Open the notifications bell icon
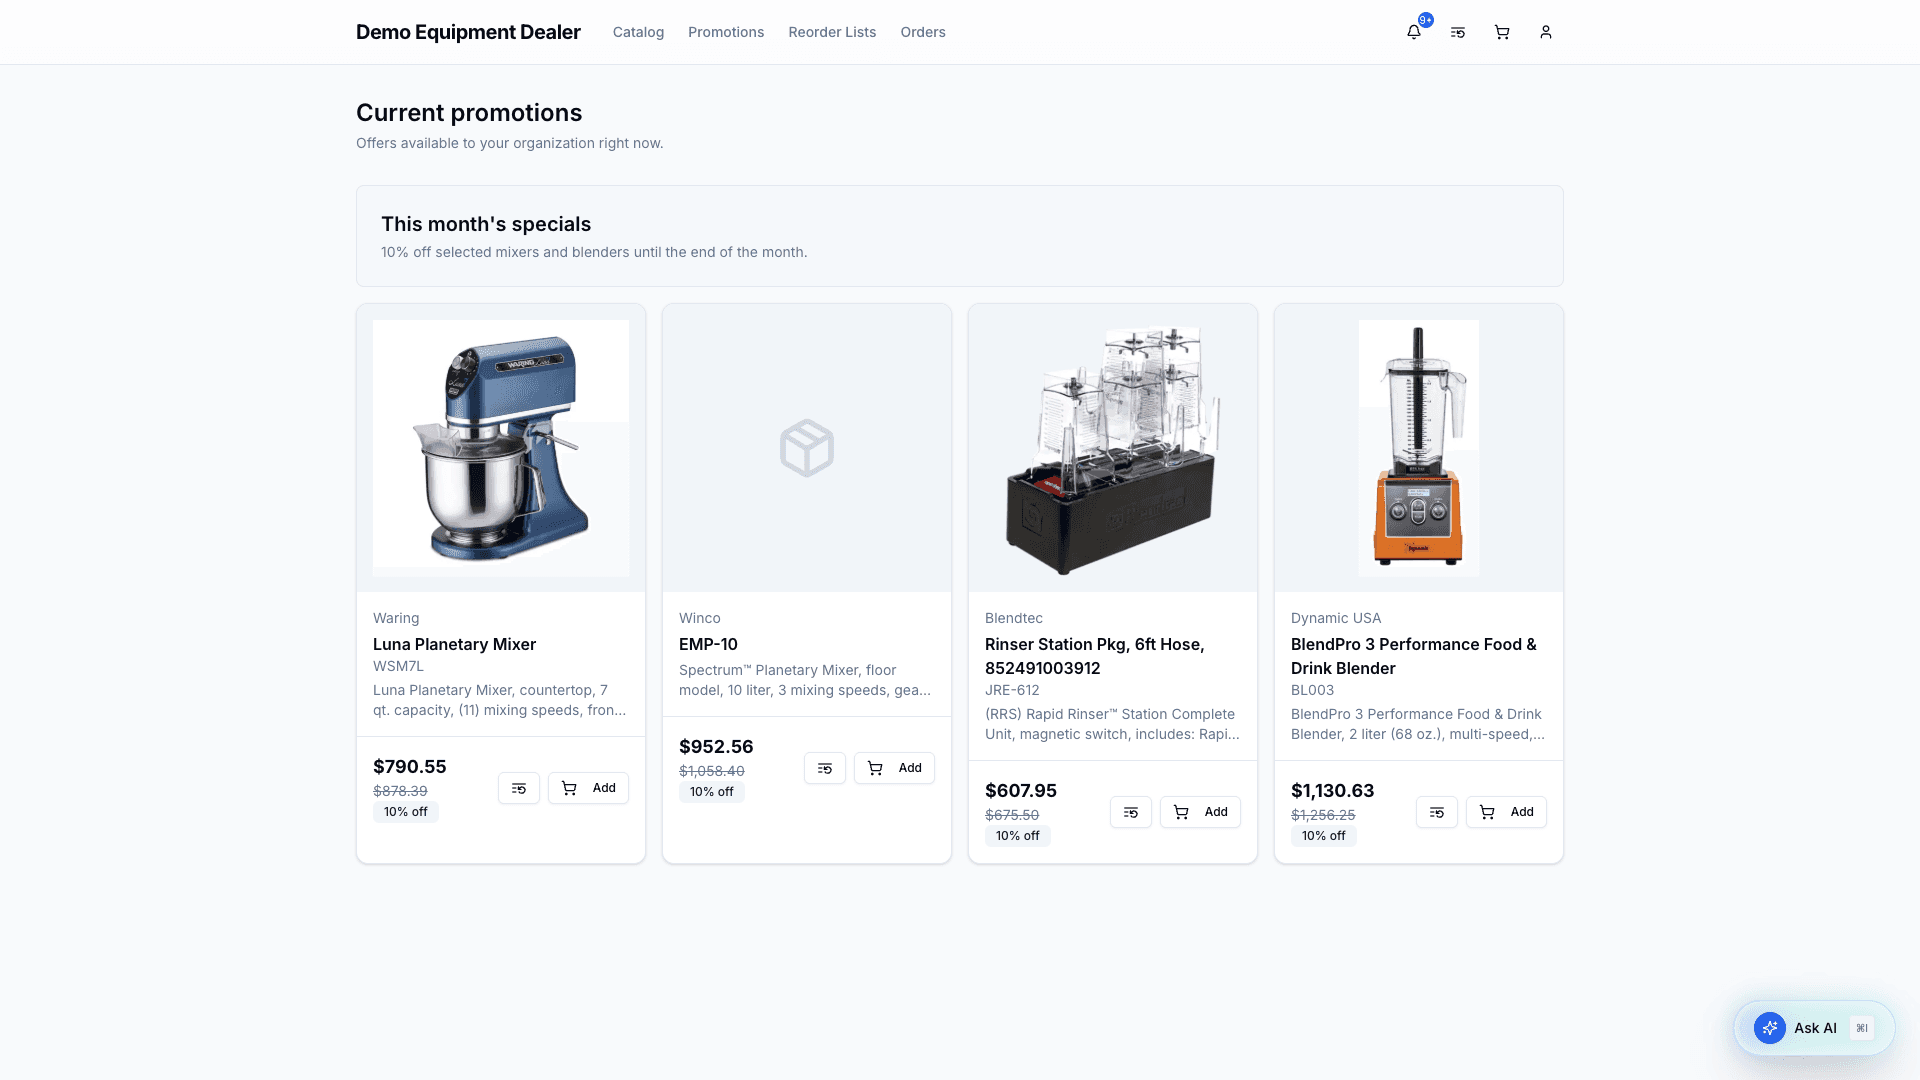Image resolution: width=1920 pixels, height=1080 pixels. point(1414,32)
